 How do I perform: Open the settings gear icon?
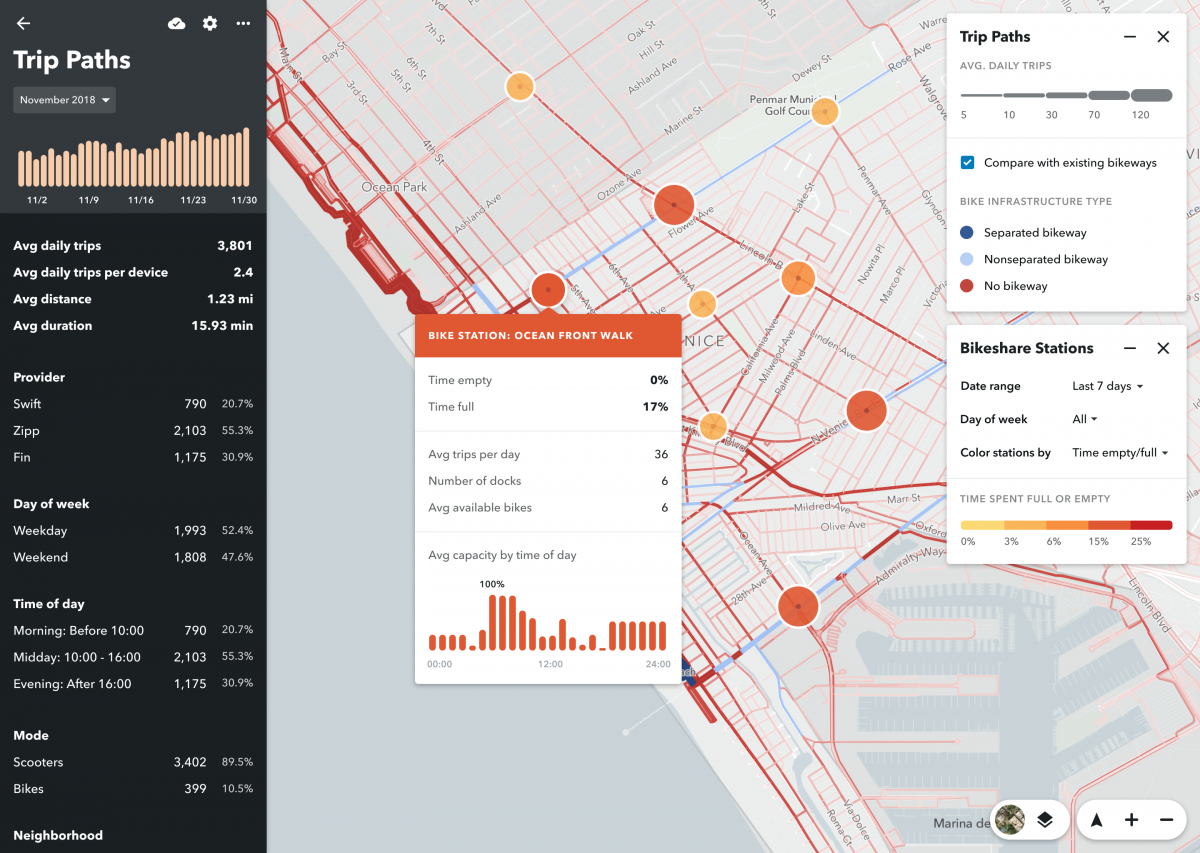[209, 23]
